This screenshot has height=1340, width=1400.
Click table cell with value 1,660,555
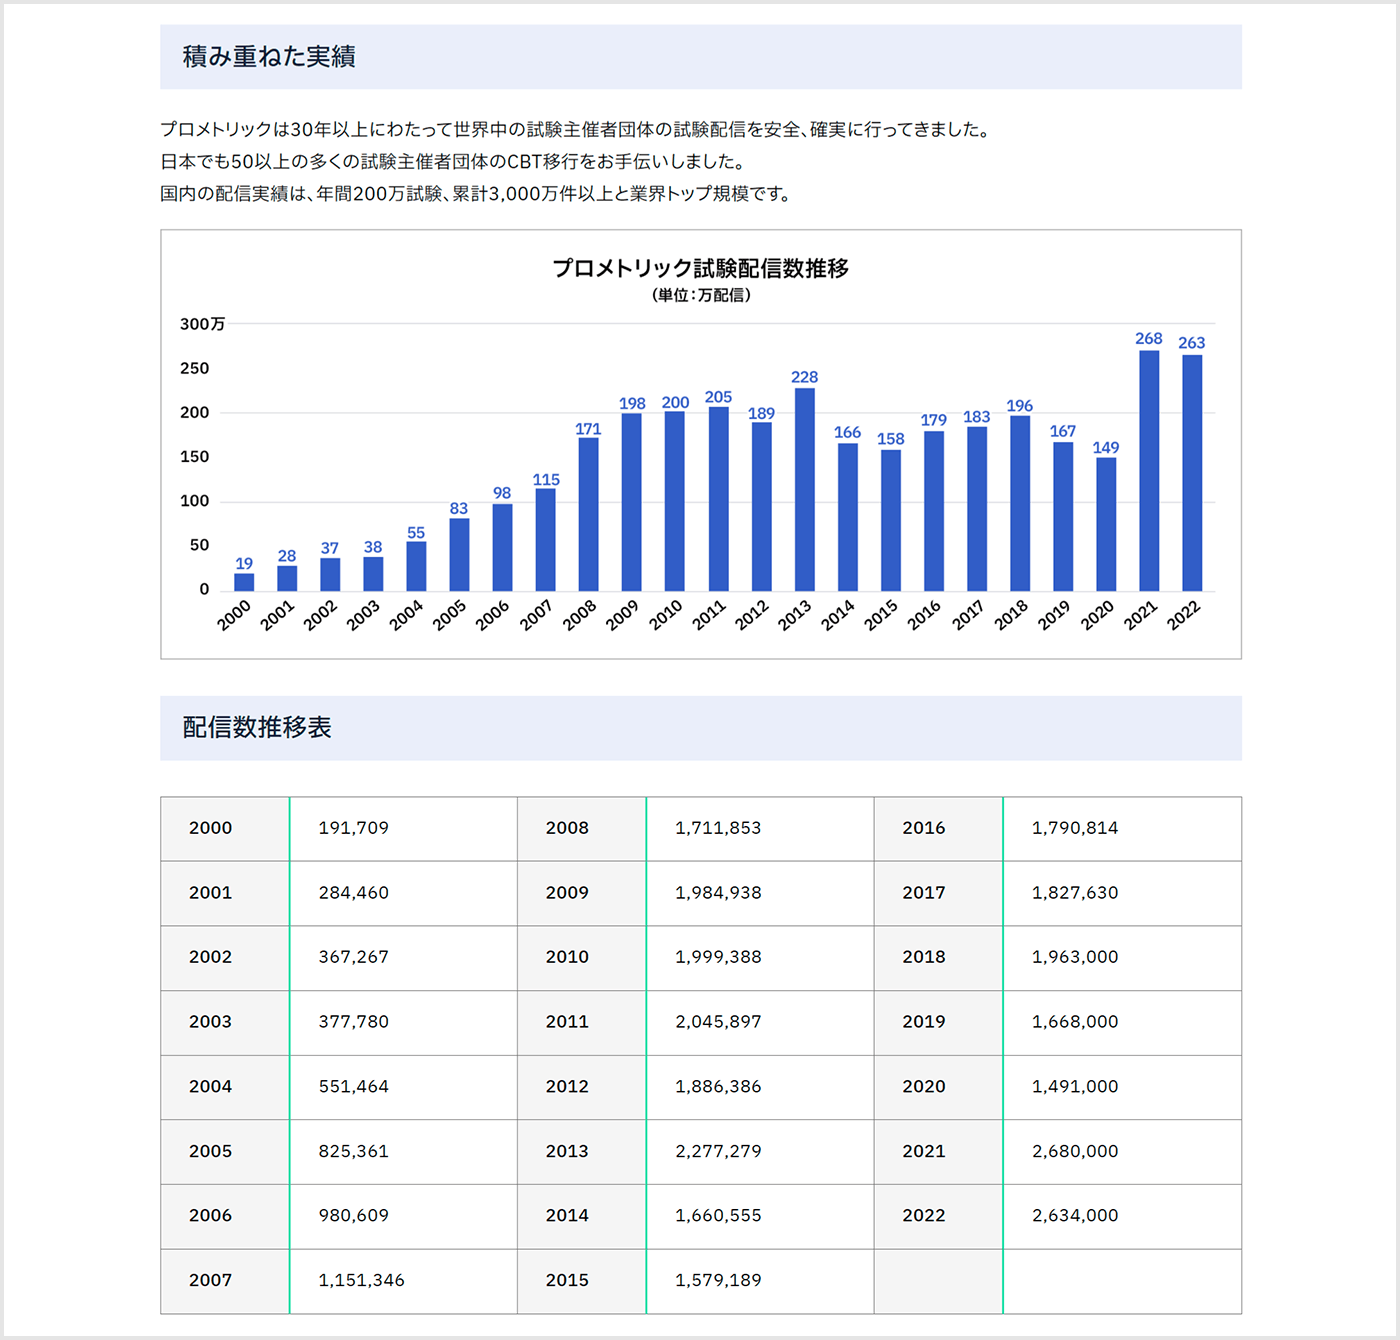click(x=760, y=1216)
